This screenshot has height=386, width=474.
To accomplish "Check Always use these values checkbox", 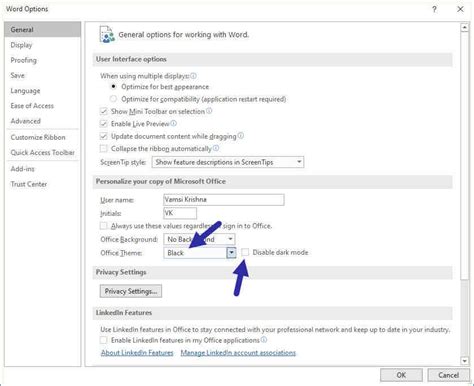I will (104, 226).
